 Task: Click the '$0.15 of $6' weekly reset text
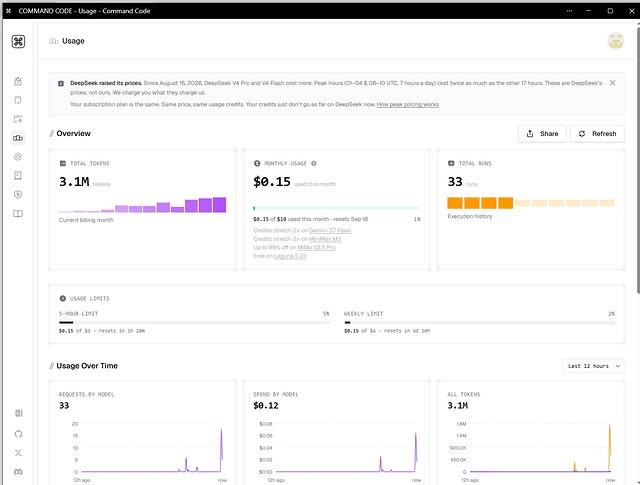click(387, 331)
